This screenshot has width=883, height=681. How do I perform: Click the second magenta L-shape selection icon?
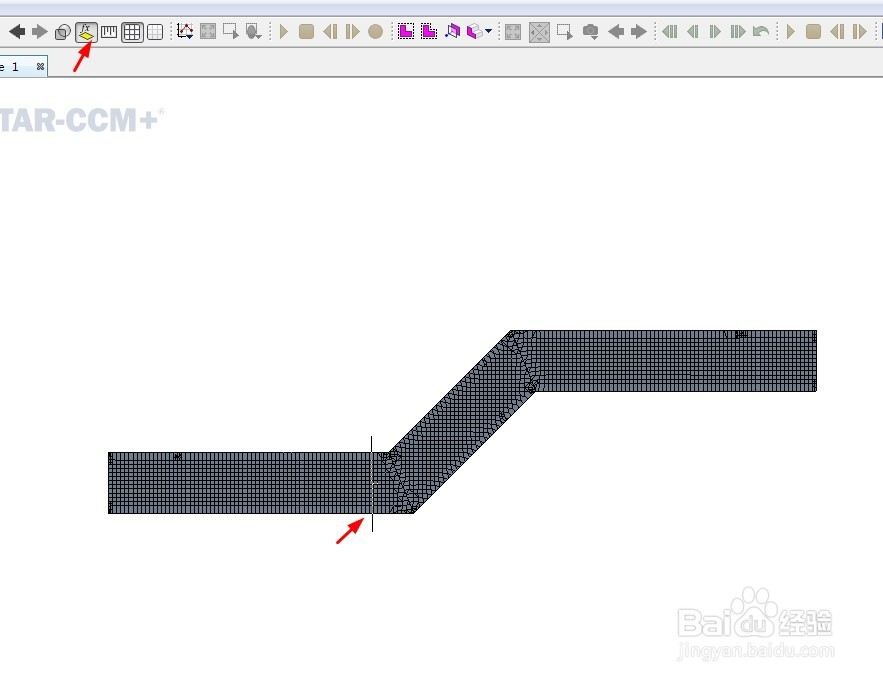pyautogui.click(x=429, y=31)
